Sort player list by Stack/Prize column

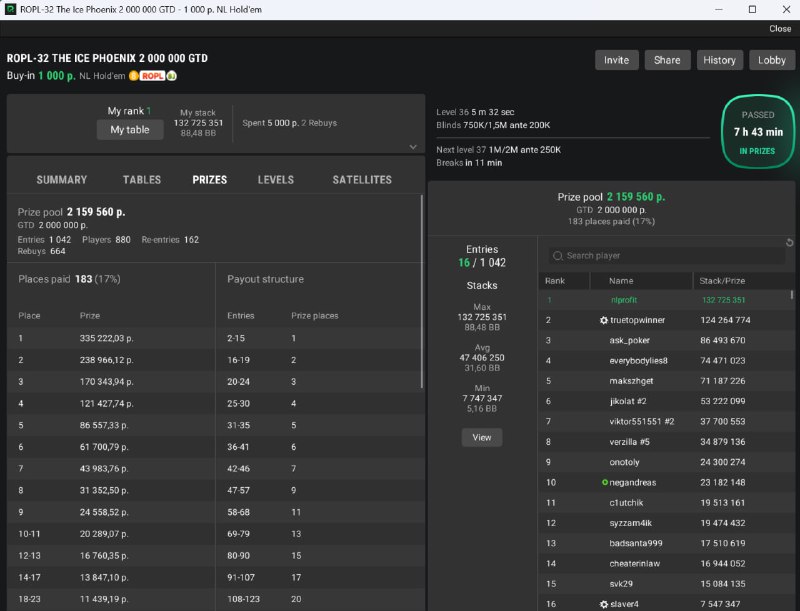pyautogui.click(x=725, y=281)
